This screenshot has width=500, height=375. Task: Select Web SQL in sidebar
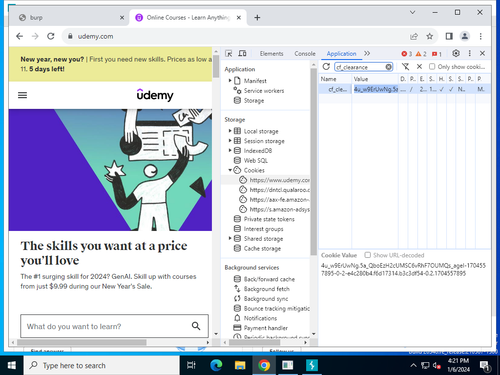click(x=255, y=160)
